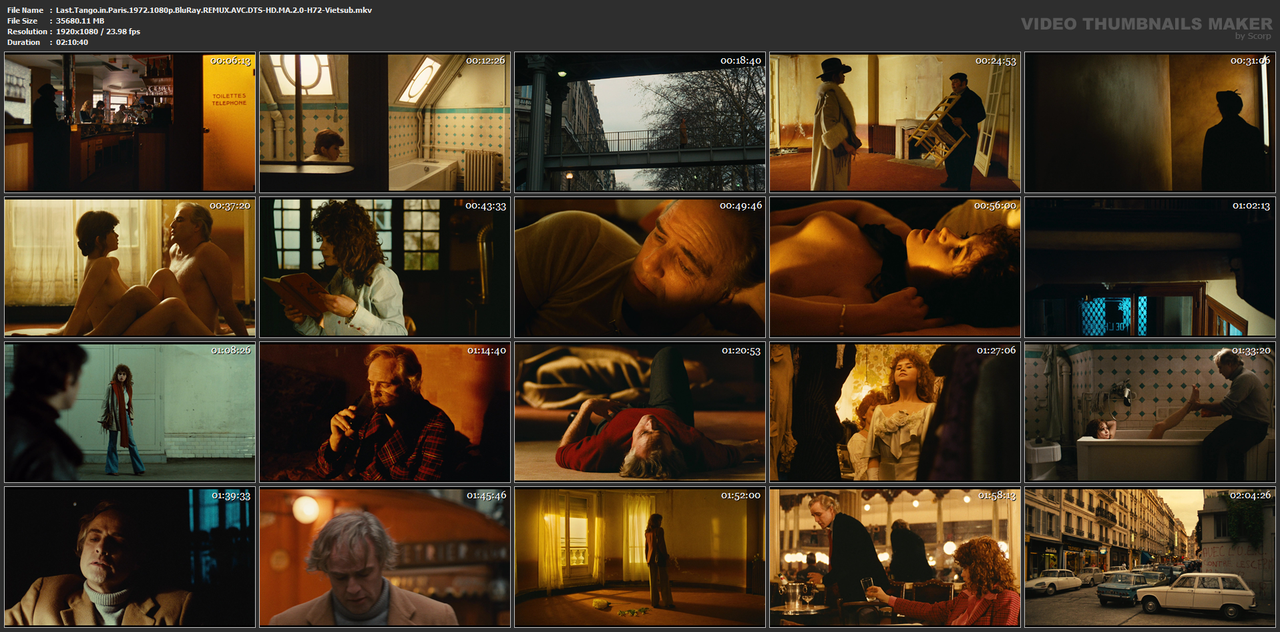Viewport: 1280px width, 632px height.
Task: Click the 'File Size' label
Action: 22,20
